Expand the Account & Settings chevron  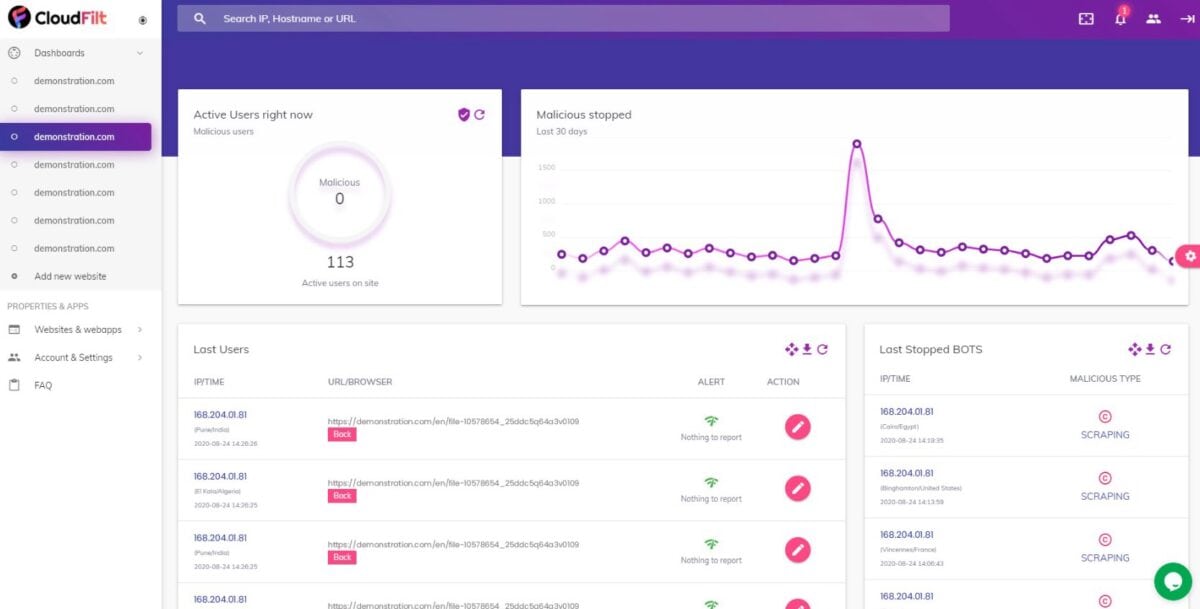point(140,357)
